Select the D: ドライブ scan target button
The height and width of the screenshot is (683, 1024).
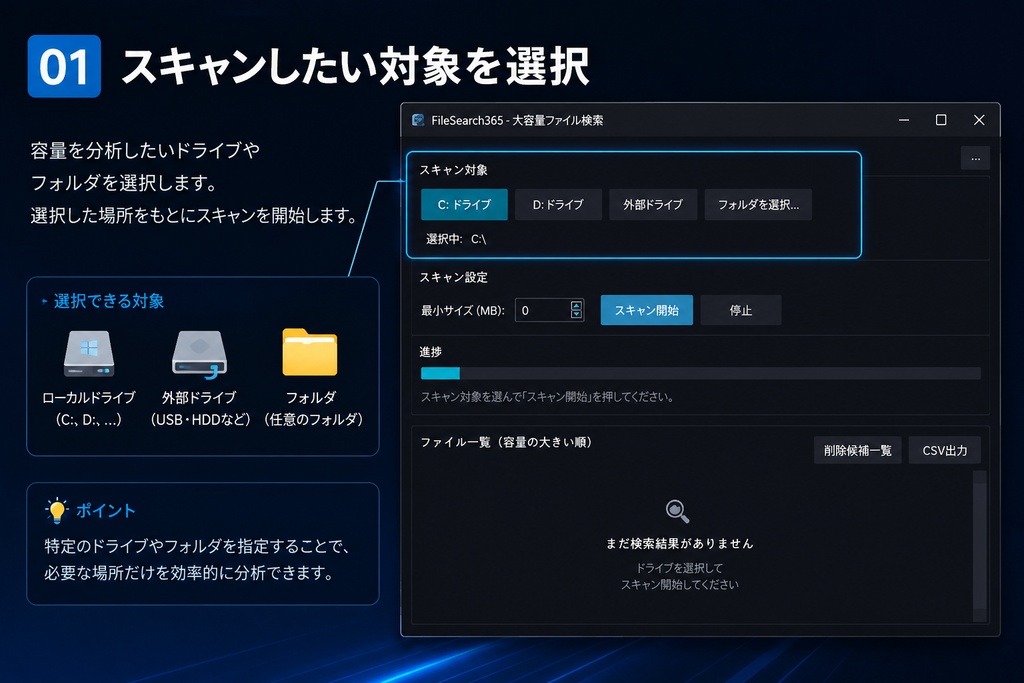[558, 204]
